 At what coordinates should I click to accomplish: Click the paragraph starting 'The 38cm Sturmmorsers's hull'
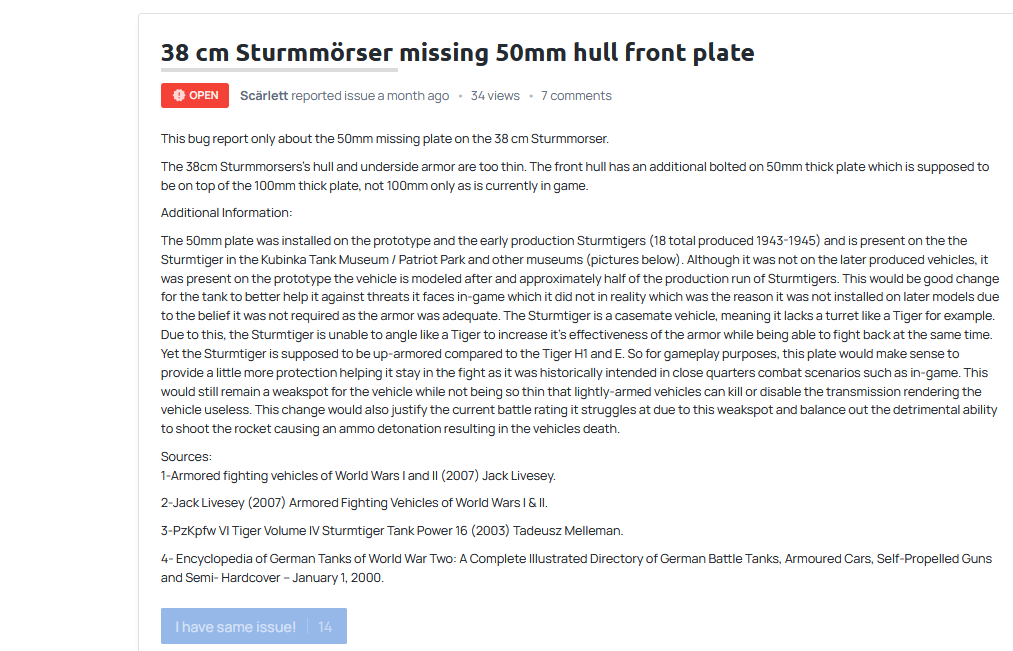click(x=574, y=176)
